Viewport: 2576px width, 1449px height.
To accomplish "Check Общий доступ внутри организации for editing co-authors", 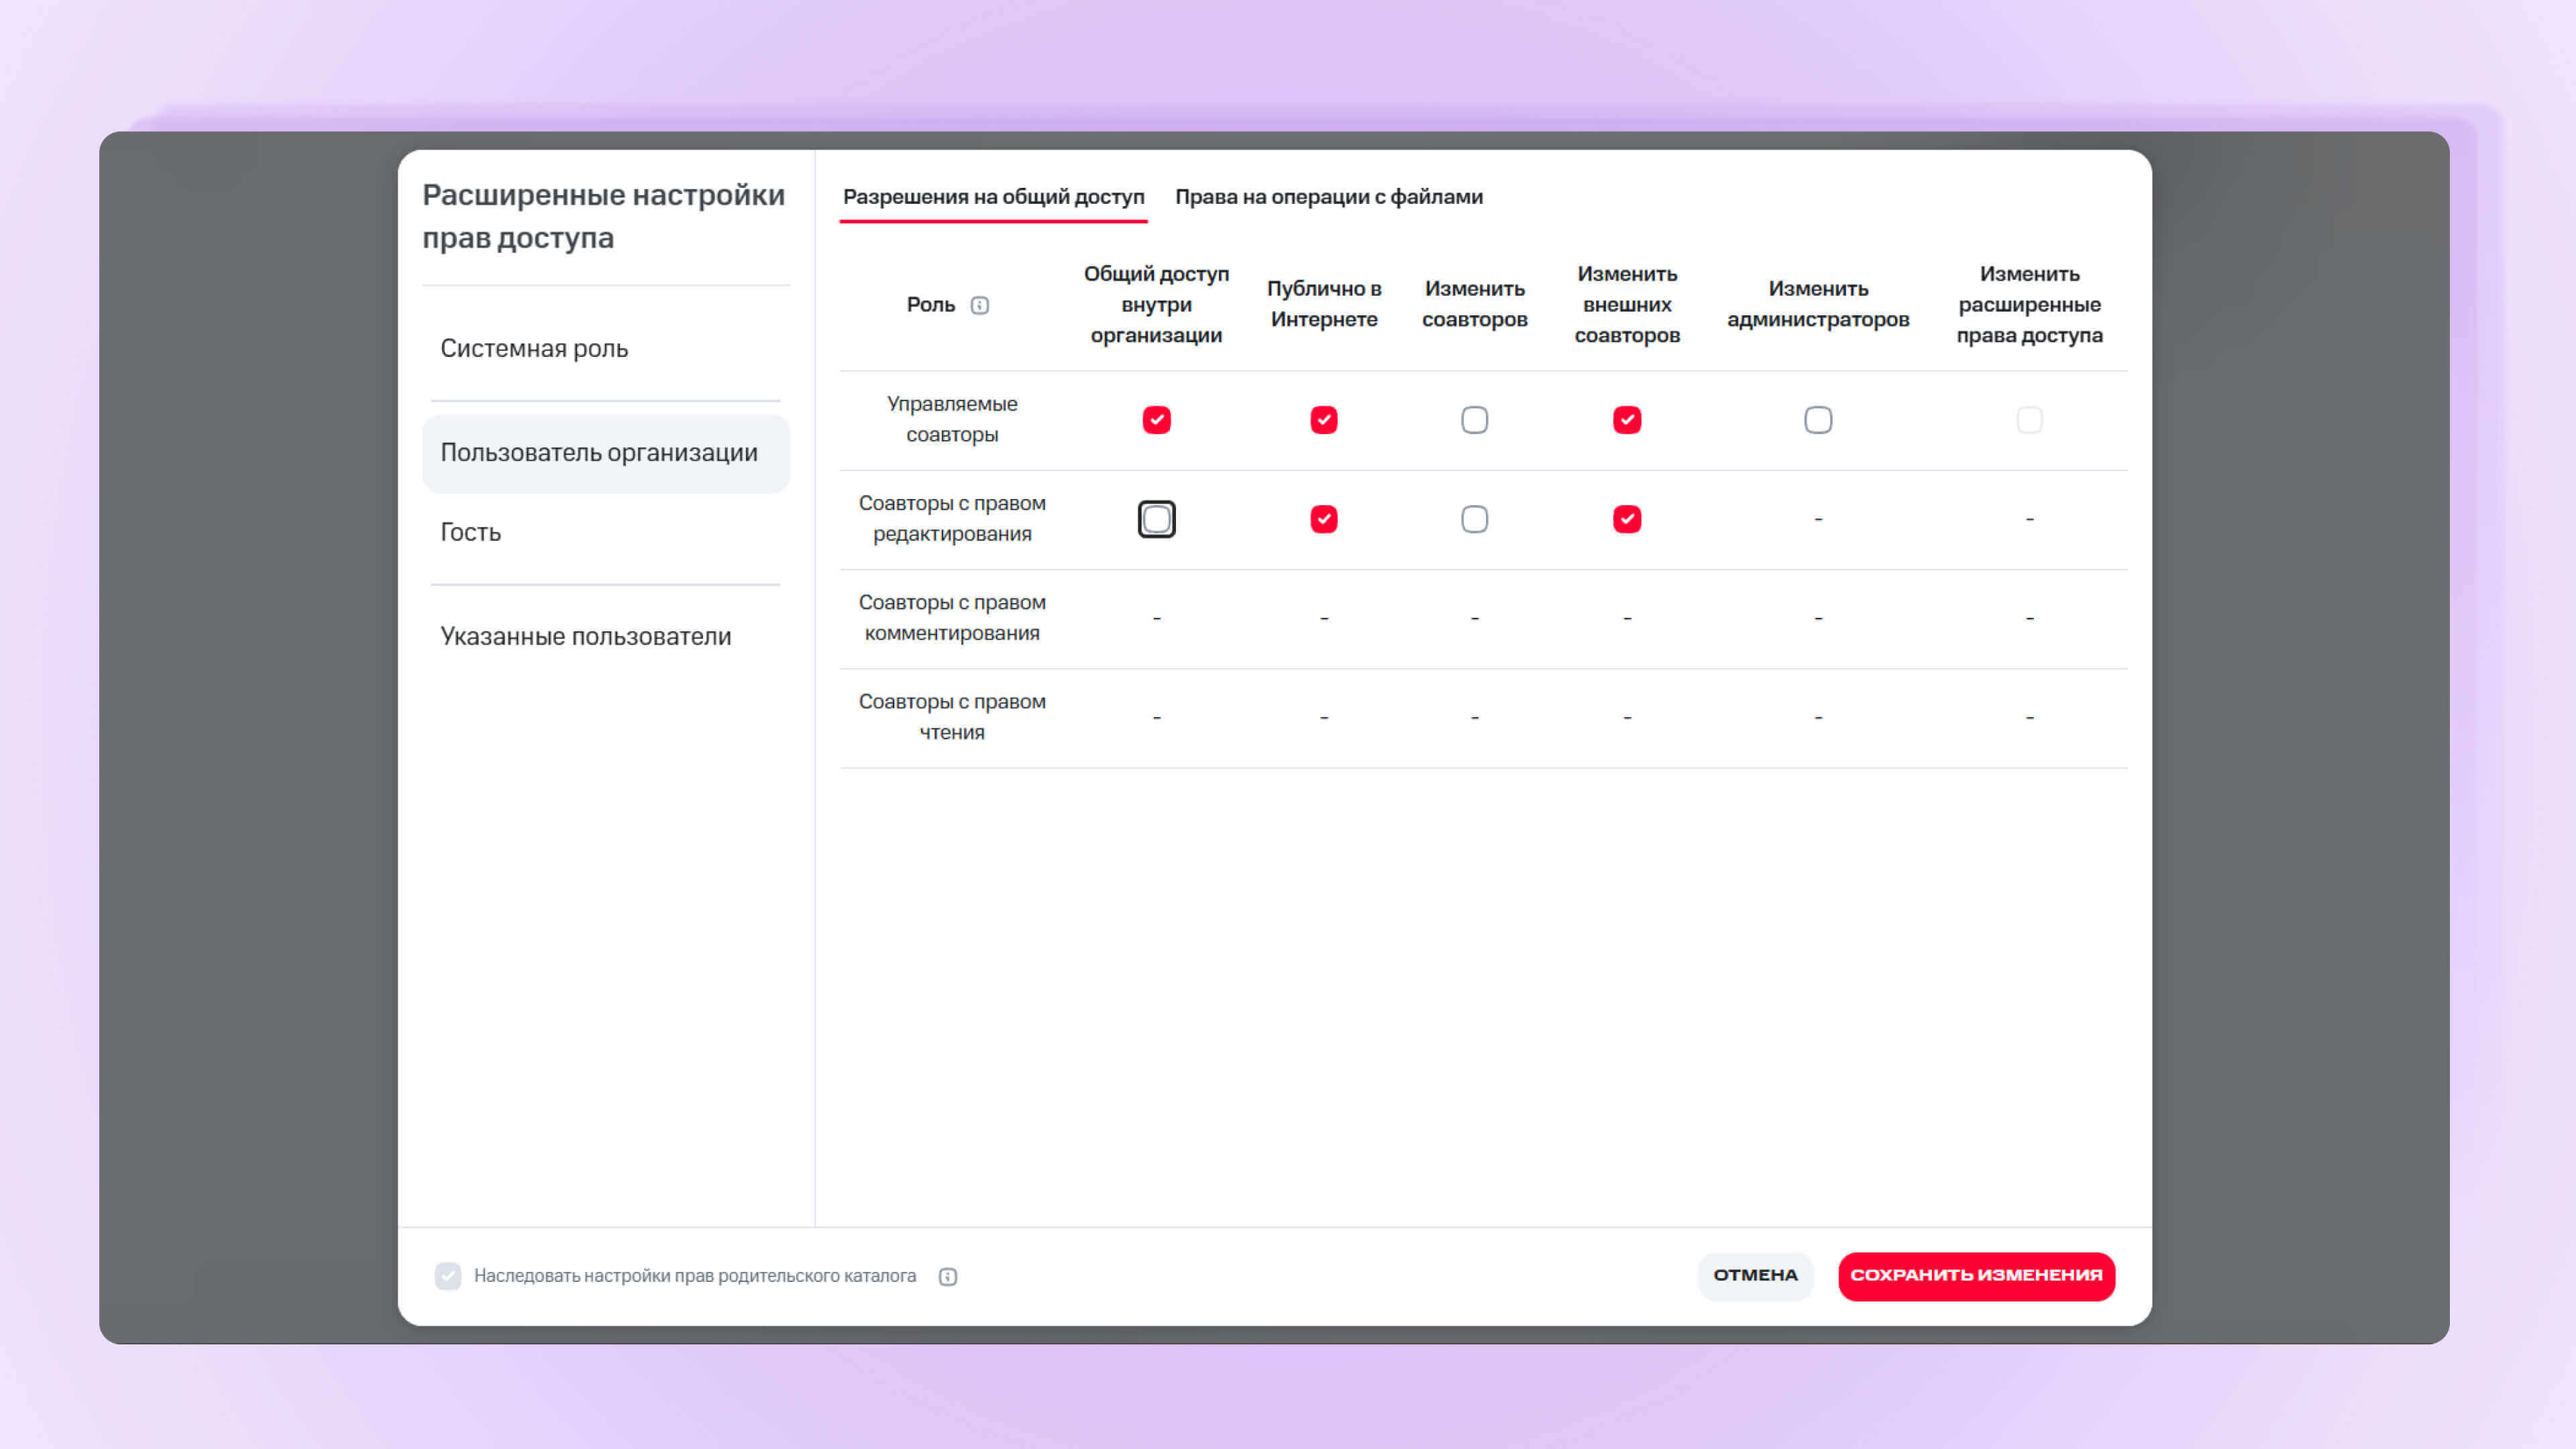I will click(x=1157, y=519).
